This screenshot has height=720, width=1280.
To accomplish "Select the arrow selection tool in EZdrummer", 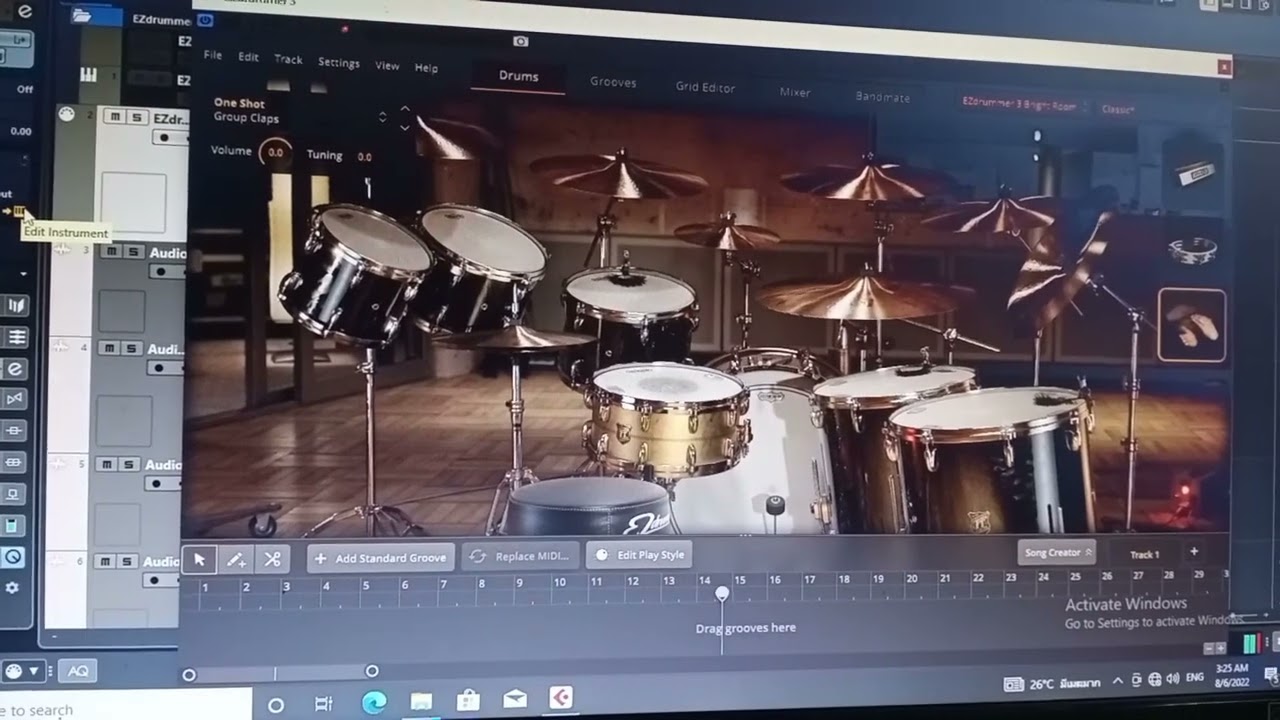I will [x=199, y=559].
